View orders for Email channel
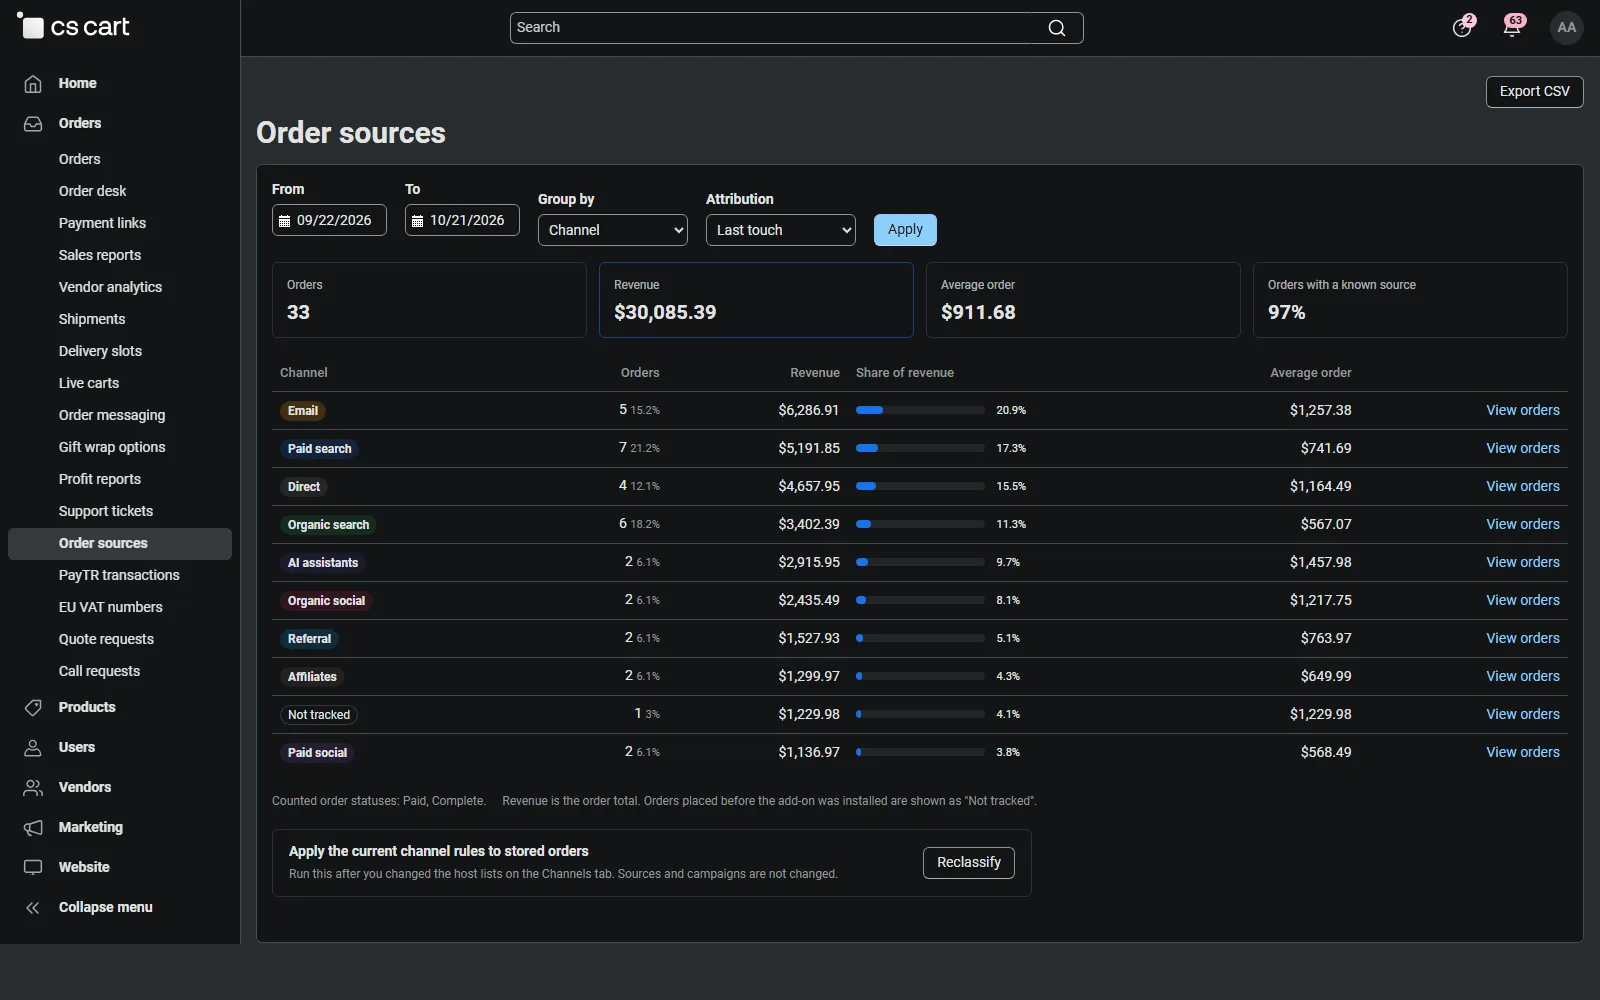Viewport: 1600px width, 1000px height. pos(1523,410)
